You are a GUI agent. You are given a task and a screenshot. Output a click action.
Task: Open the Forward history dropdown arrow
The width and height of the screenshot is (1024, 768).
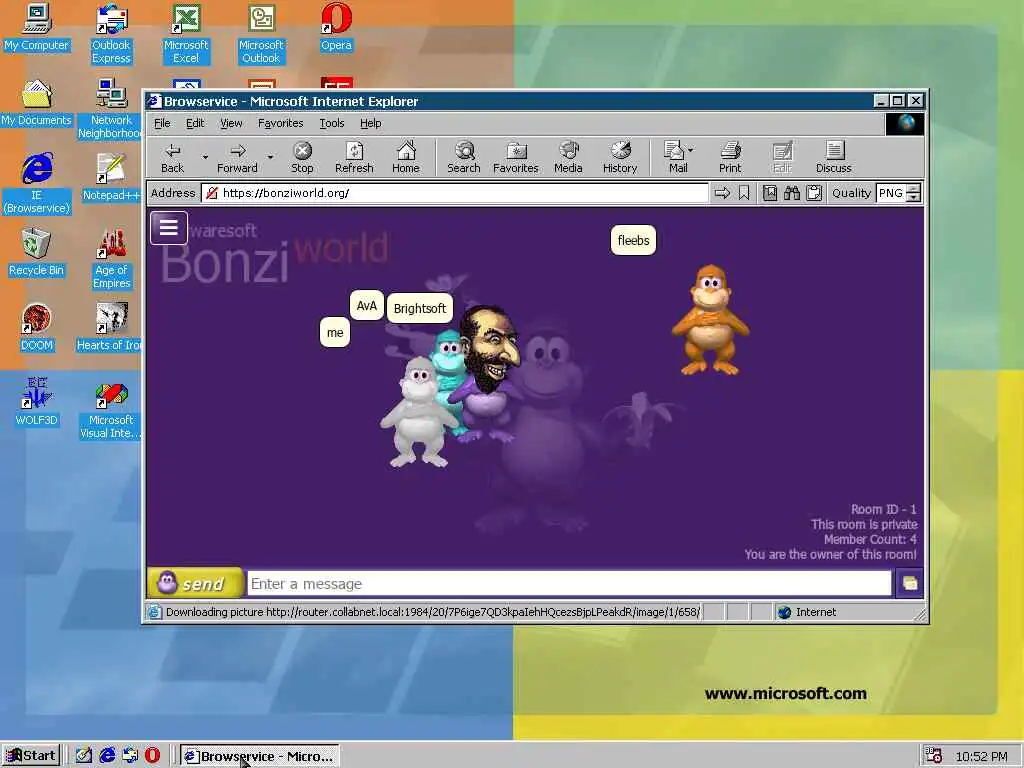(x=270, y=157)
